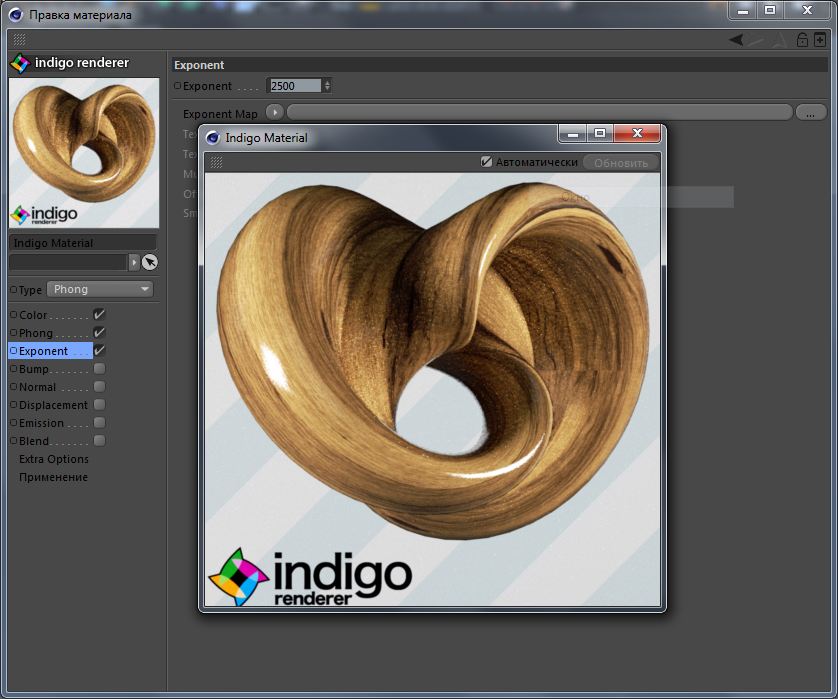Click the Exponent section header

(x=500, y=65)
